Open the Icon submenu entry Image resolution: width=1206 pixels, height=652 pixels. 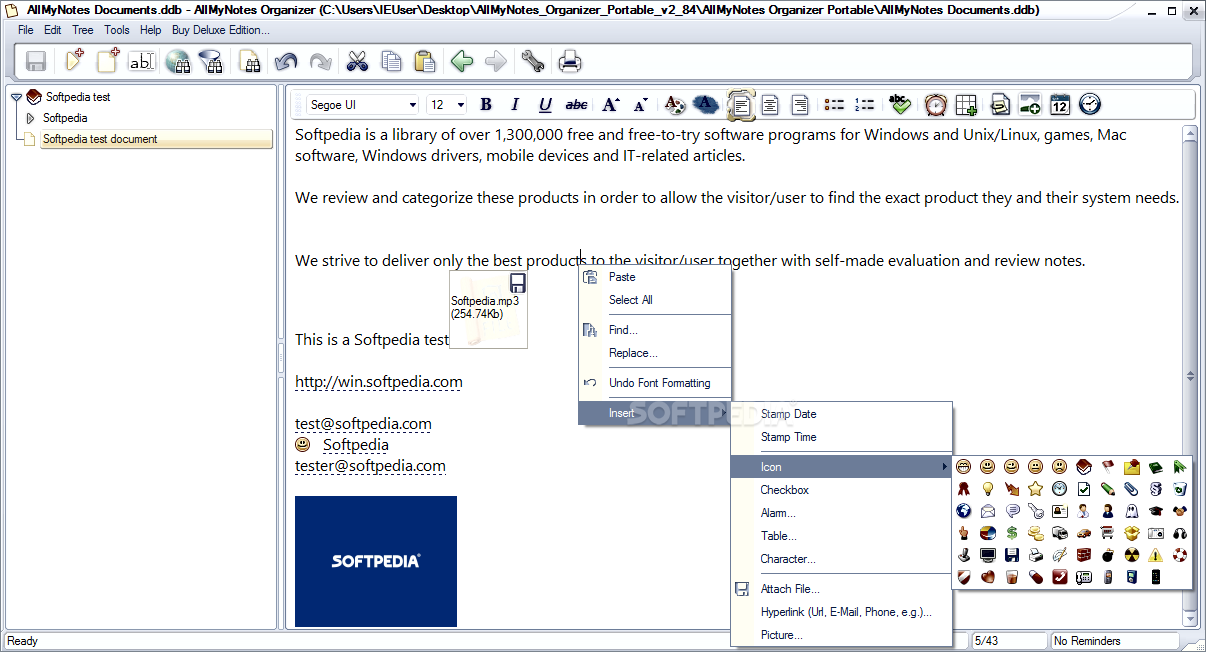[841, 467]
